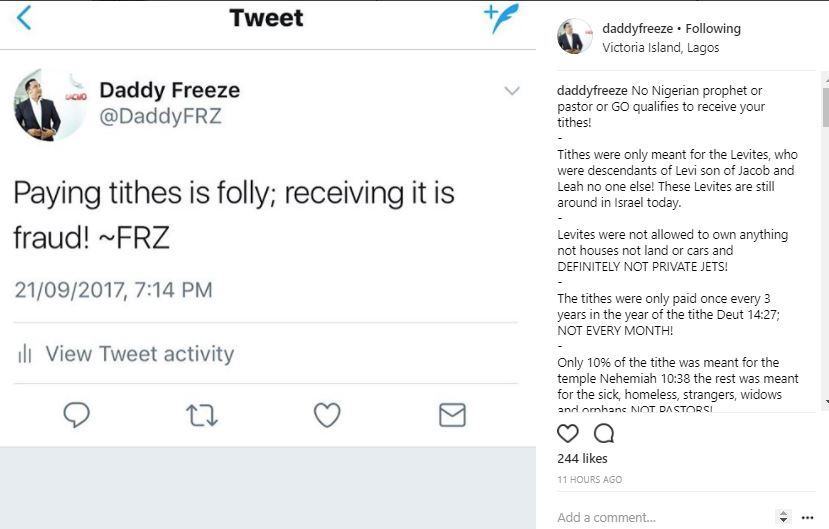Open the Instagram more options ellipsis
This screenshot has height=529, width=829.
point(808,518)
